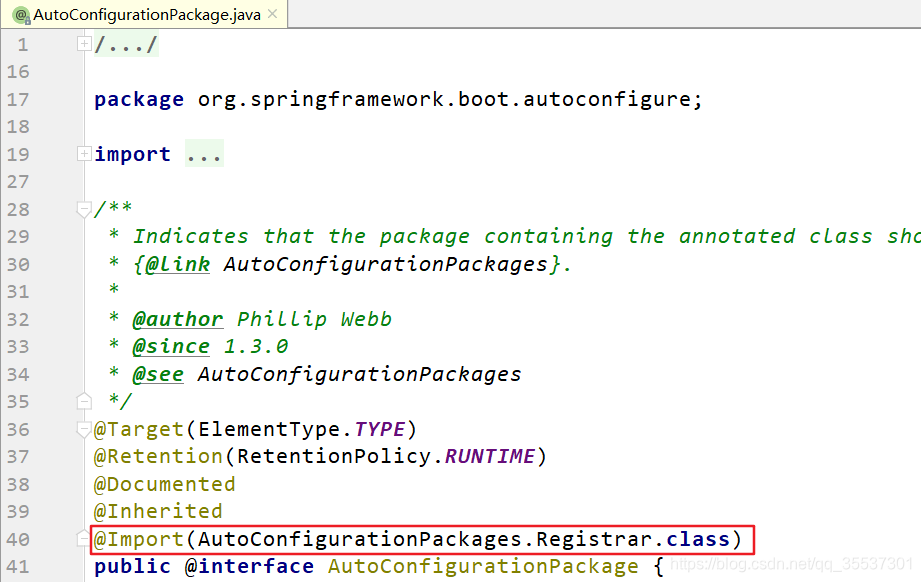
Task: Collapse the annotations fold at line 36
Action: [x=84, y=429]
